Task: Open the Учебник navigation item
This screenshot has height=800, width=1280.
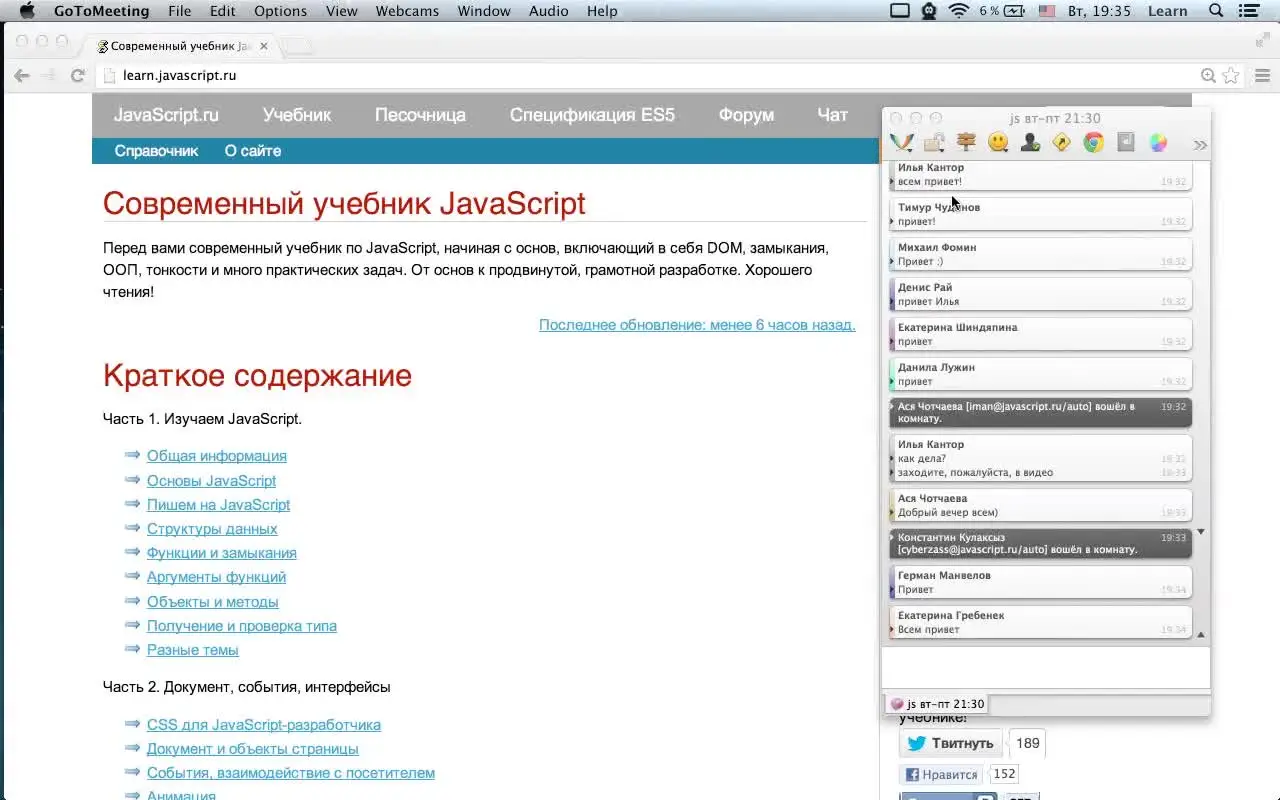Action: click(297, 115)
